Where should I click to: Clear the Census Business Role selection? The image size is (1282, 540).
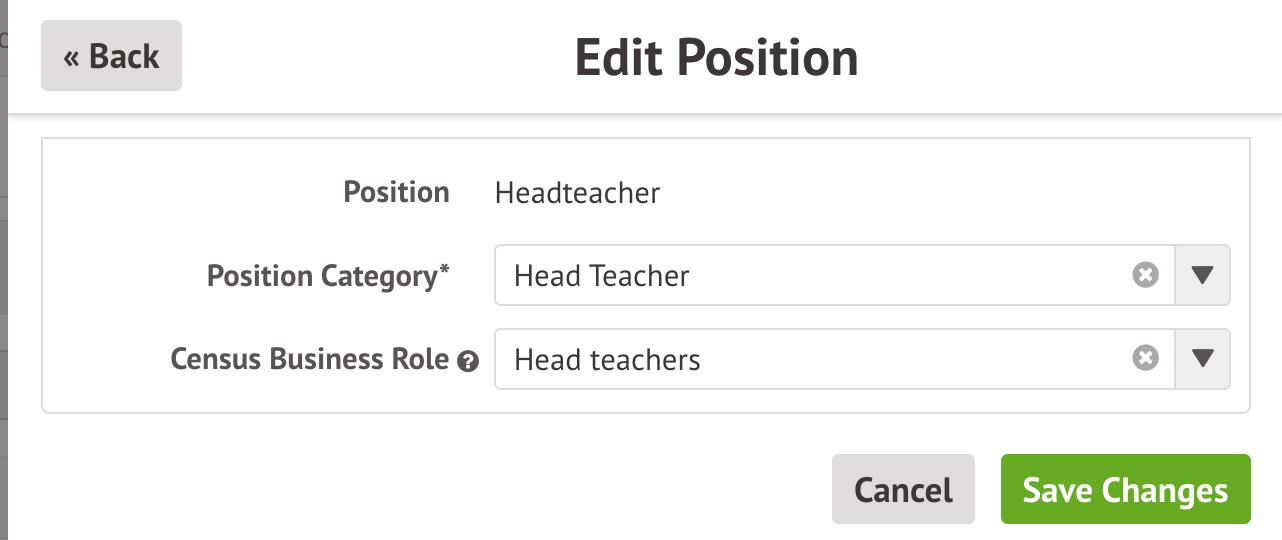pyautogui.click(x=1145, y=358)
